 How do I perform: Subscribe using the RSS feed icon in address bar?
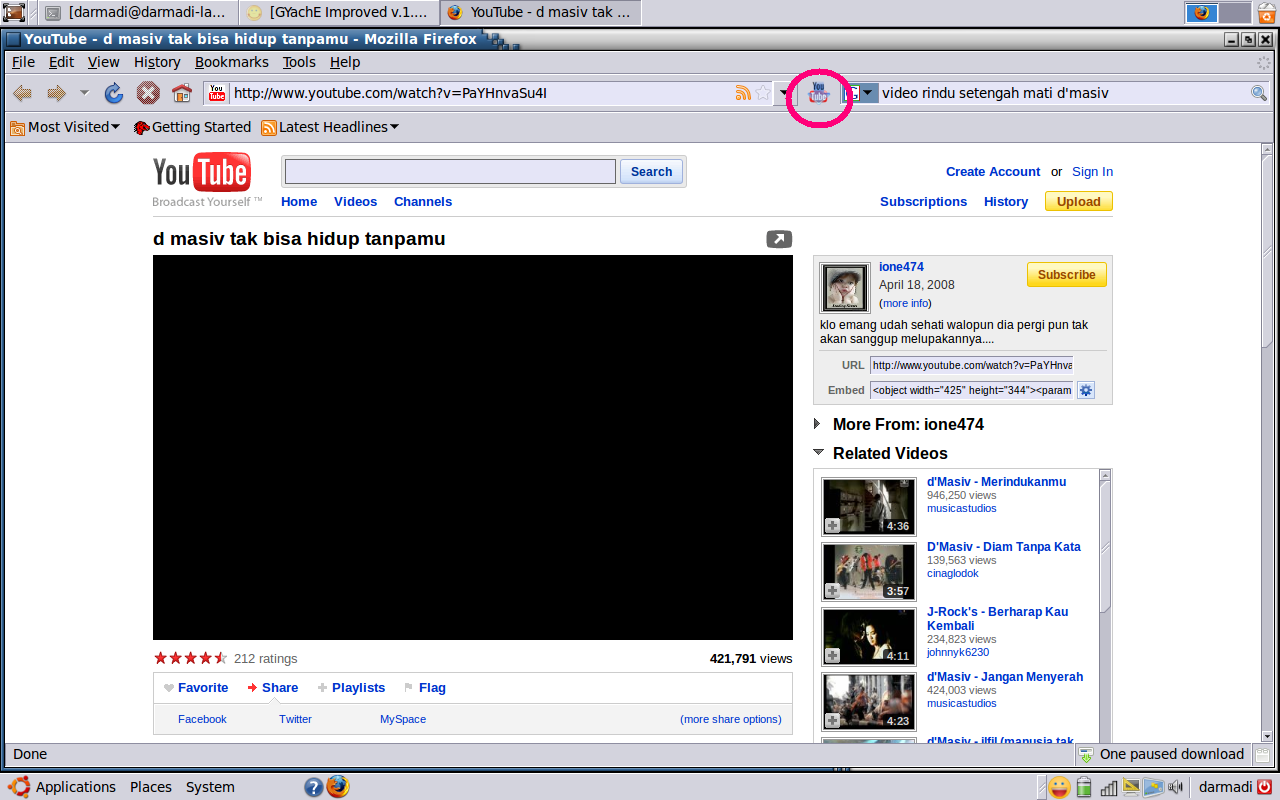pos(743,93)
